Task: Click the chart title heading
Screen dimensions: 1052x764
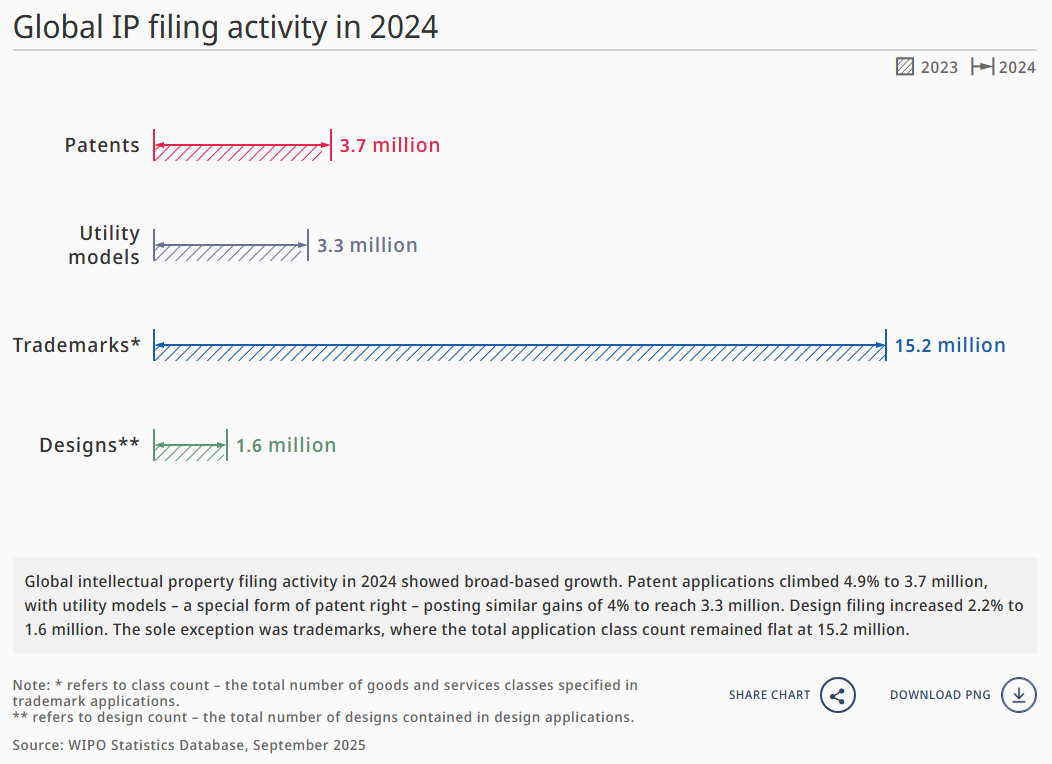Action: [x=225, y=27]
